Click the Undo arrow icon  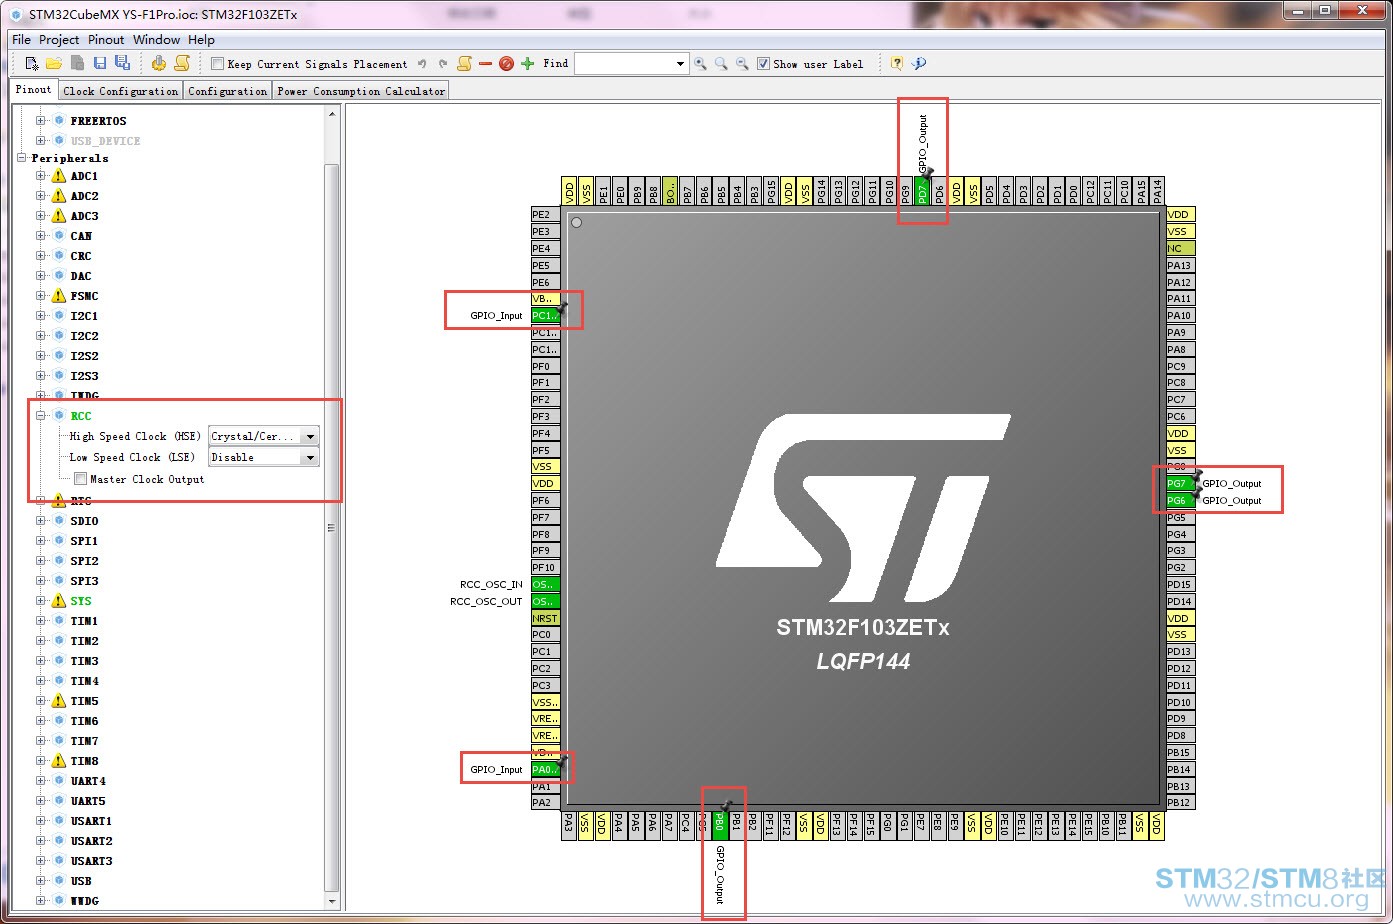(422, 63)
